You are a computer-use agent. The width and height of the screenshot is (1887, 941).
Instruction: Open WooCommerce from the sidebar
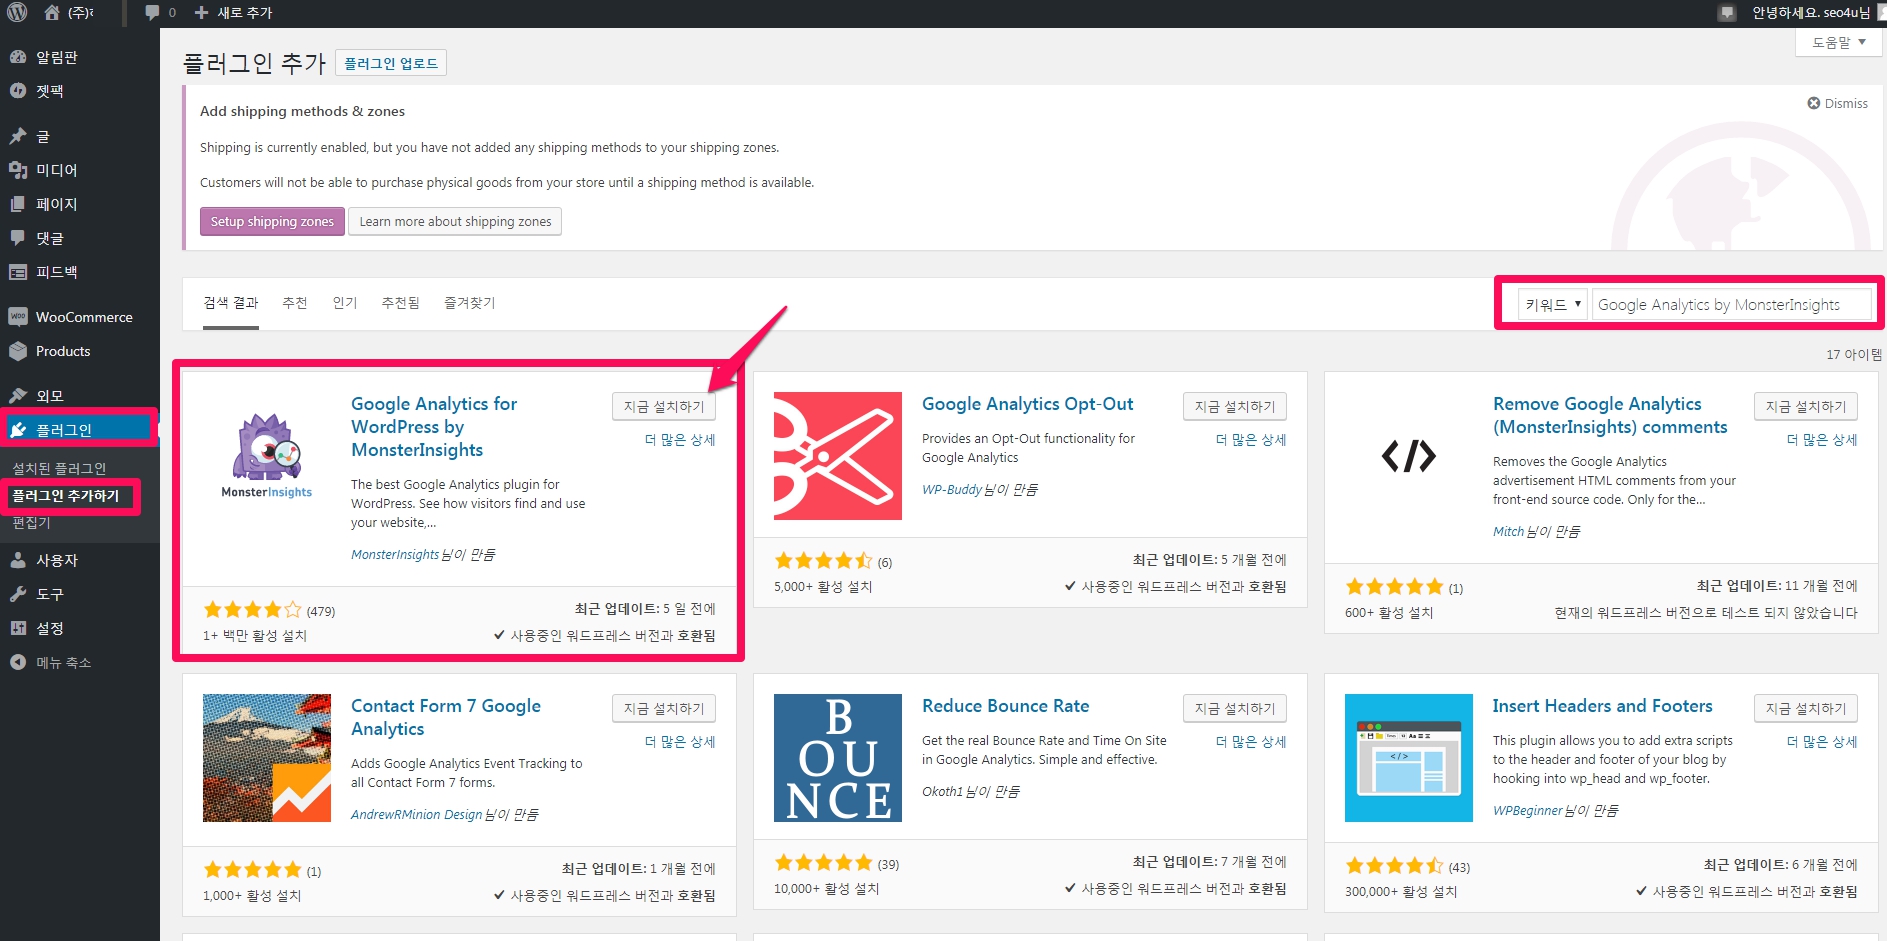point(83,317)
